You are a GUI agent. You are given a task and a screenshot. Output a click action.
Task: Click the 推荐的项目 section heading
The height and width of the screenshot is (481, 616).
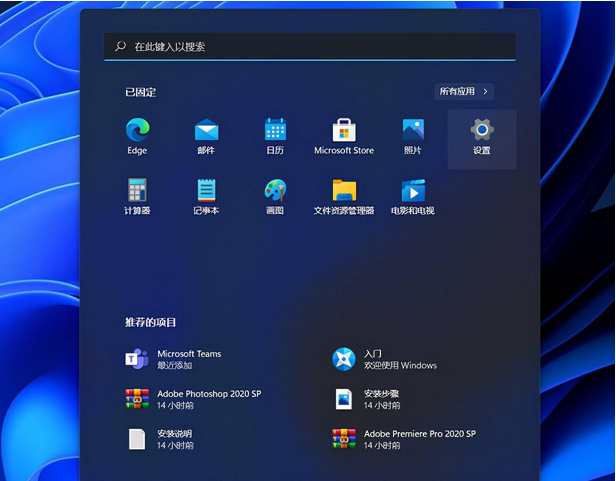[x=150, y=323]
